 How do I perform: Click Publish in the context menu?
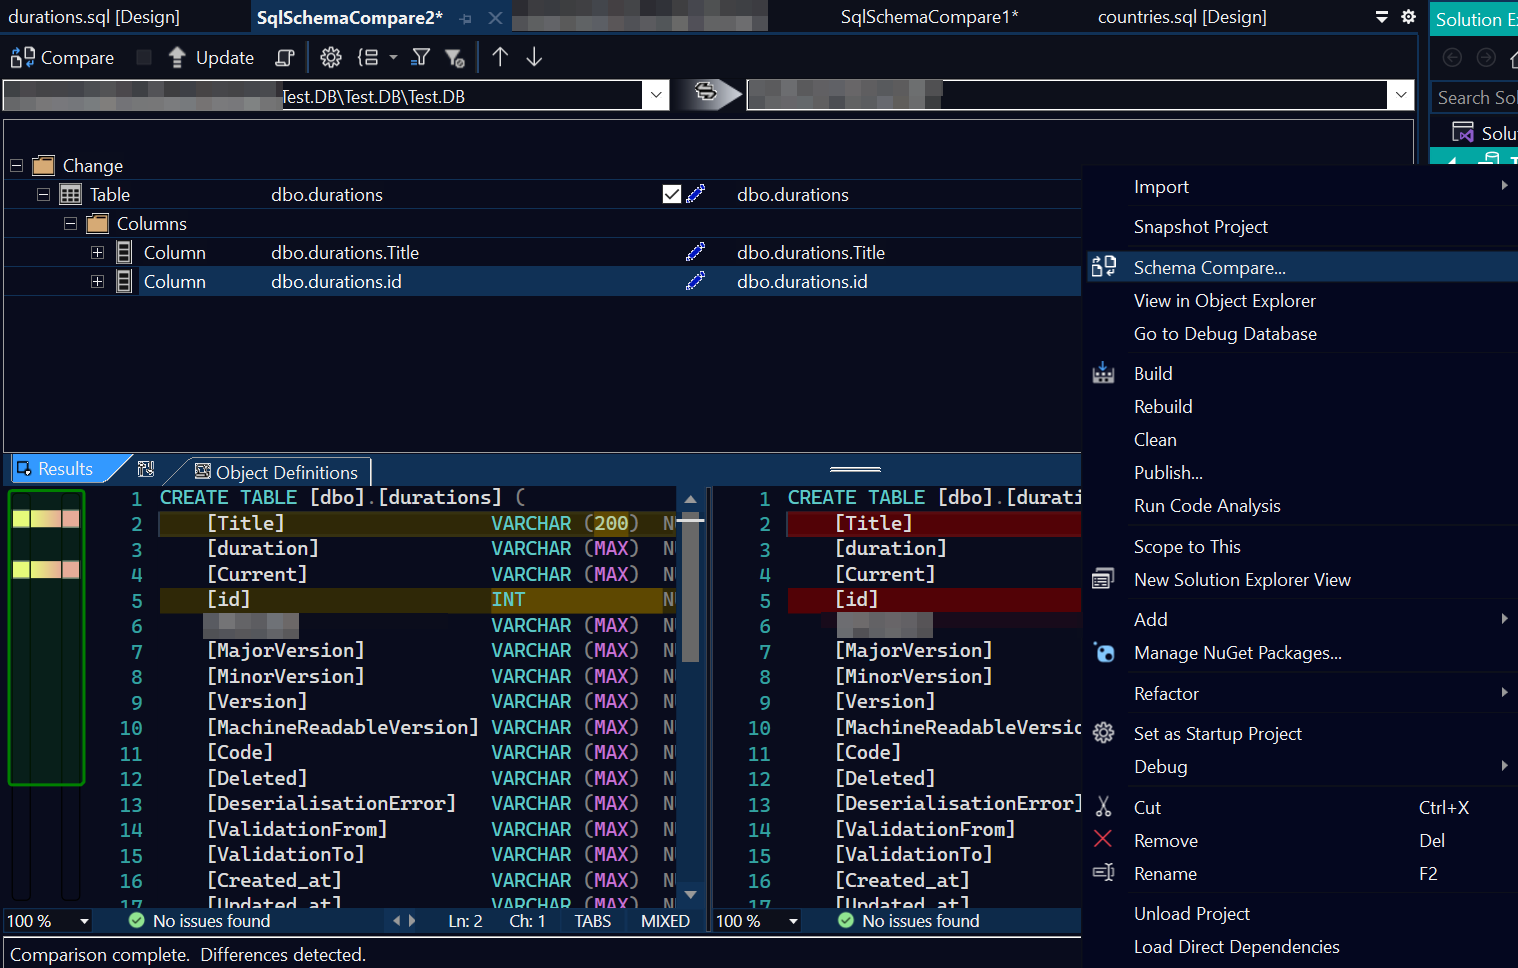point(1168,472)
